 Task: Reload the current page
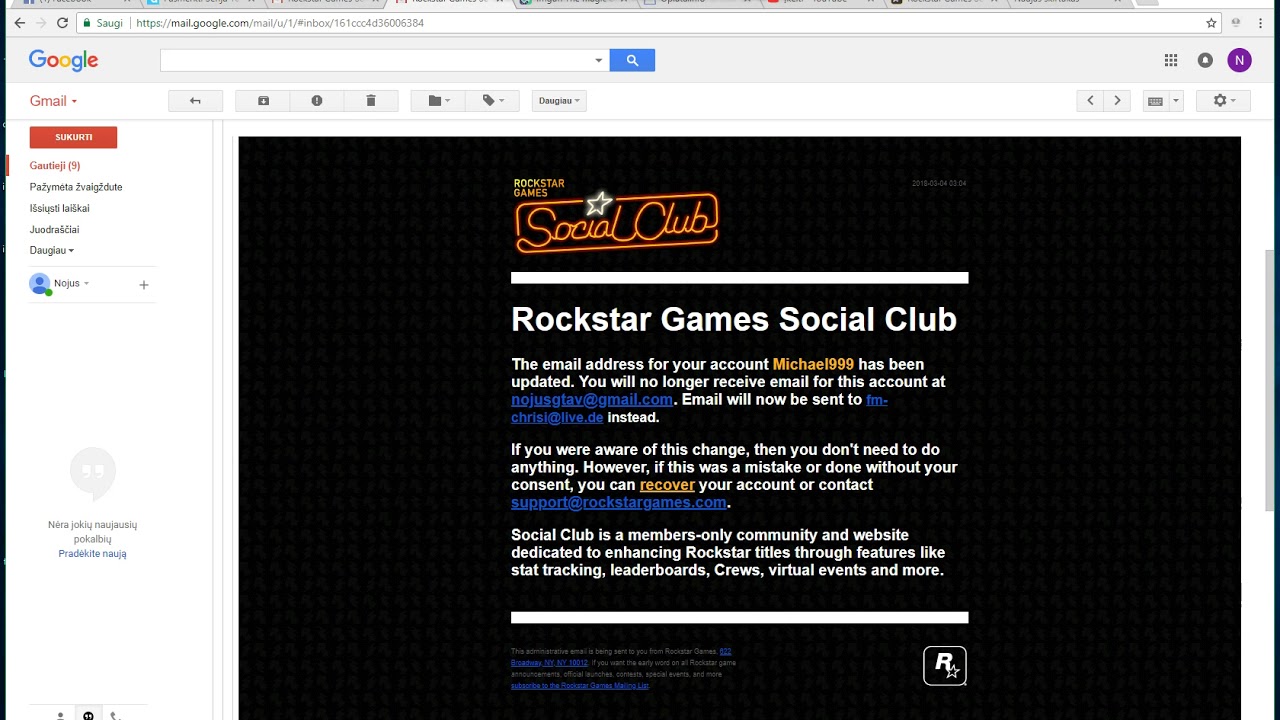point(63,23)
